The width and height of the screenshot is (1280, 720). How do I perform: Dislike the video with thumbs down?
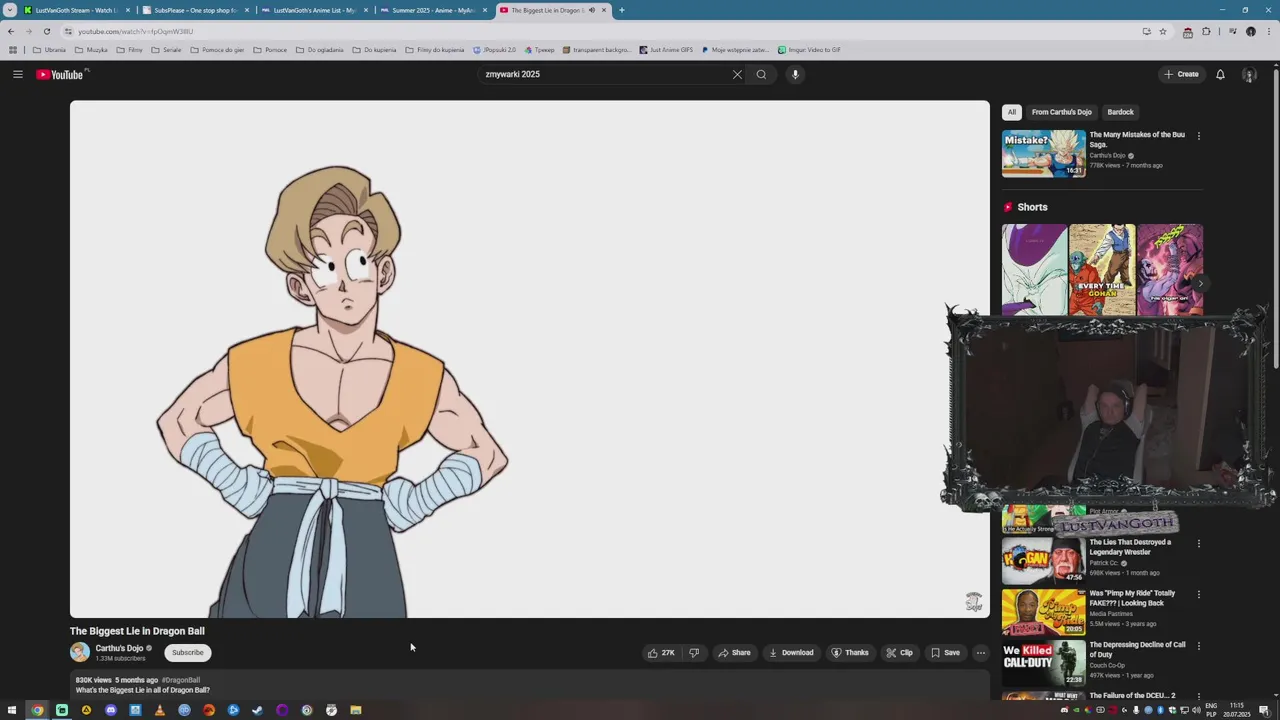point(694,653)
